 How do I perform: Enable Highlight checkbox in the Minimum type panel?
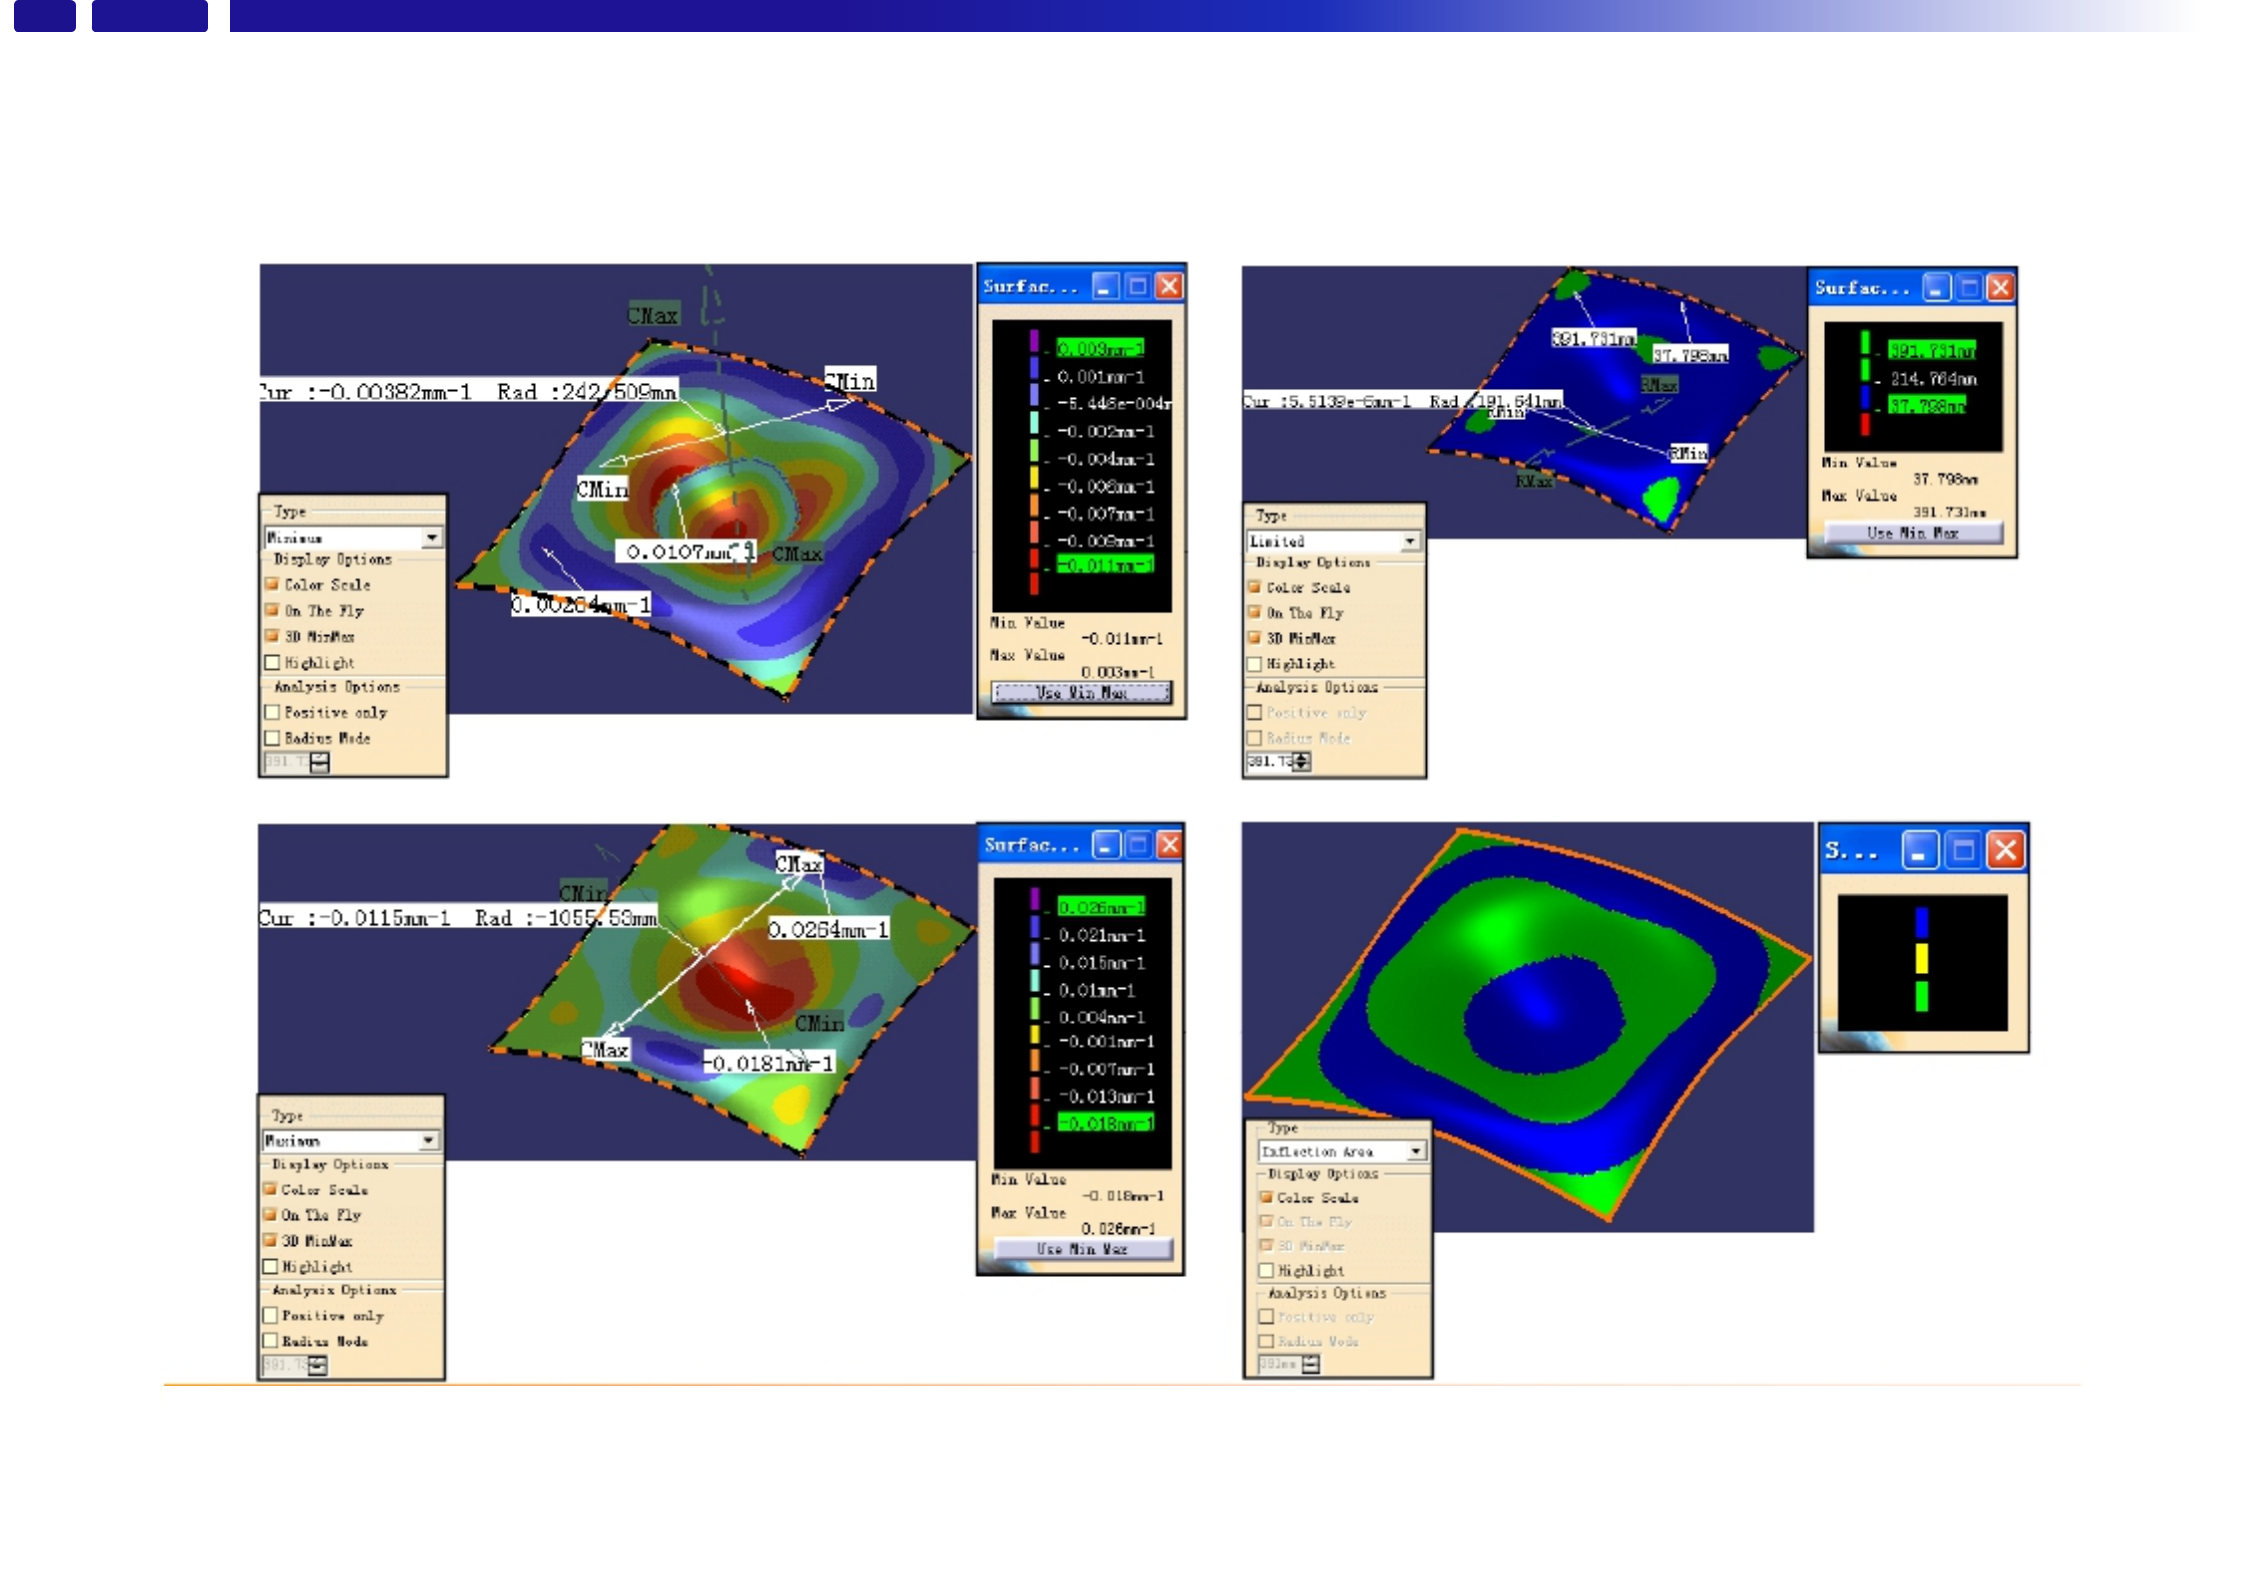pyautogui.click(x=272, y=662)
